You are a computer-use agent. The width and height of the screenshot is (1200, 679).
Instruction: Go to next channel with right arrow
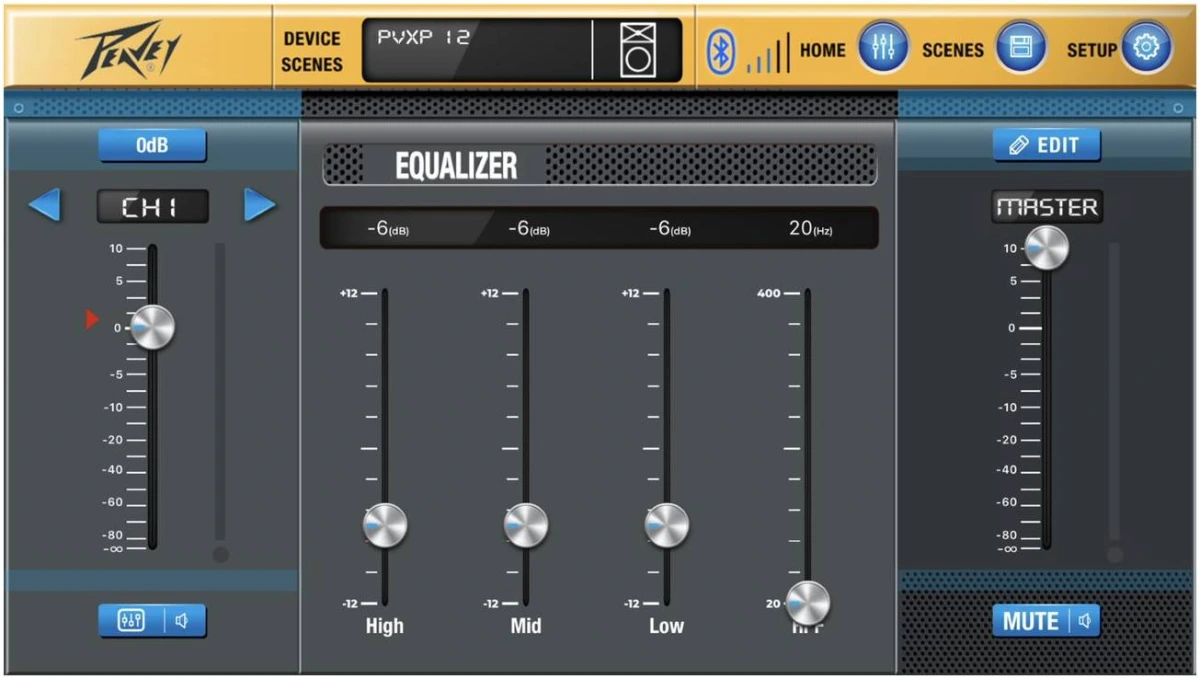point(260,206)
